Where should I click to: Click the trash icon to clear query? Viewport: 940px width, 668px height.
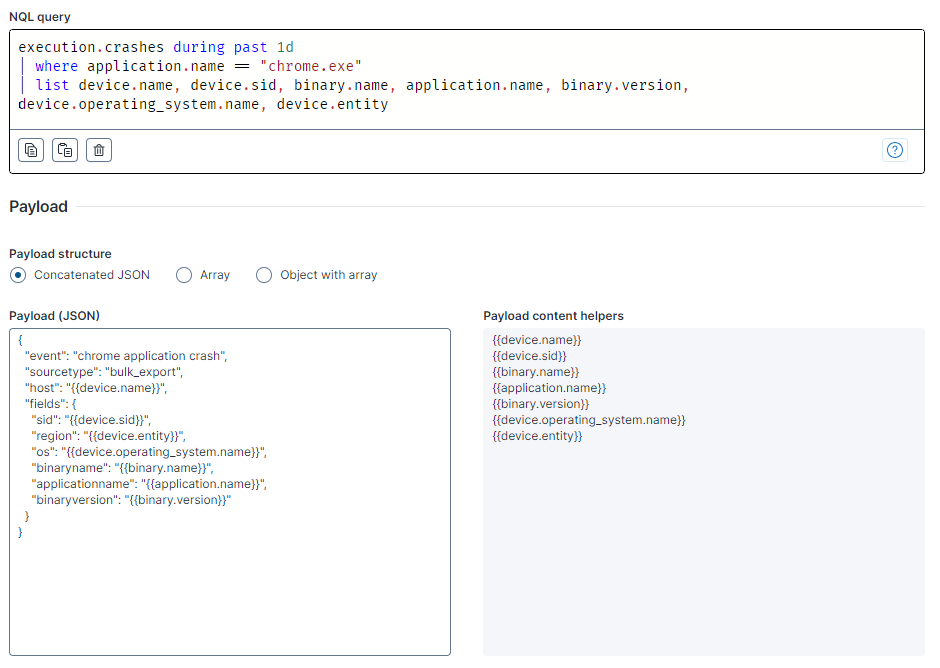click(x=99, y=150)
